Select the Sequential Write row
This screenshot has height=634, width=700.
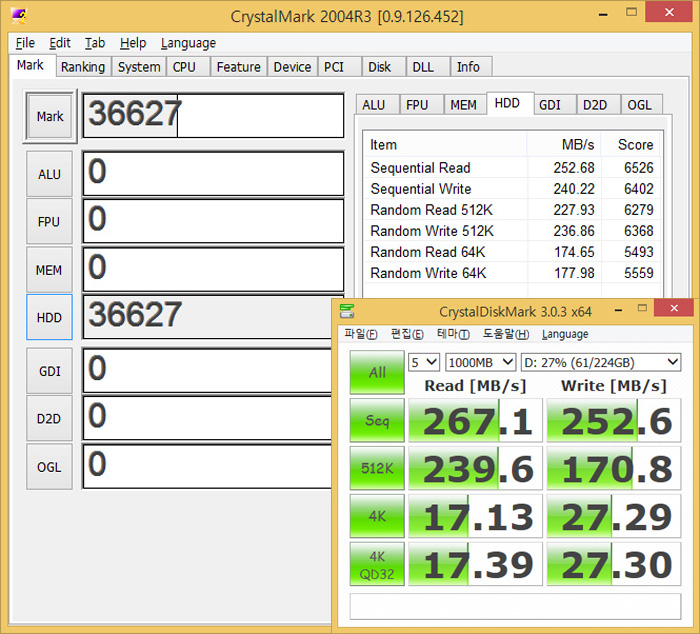click(x=512, y=189)
